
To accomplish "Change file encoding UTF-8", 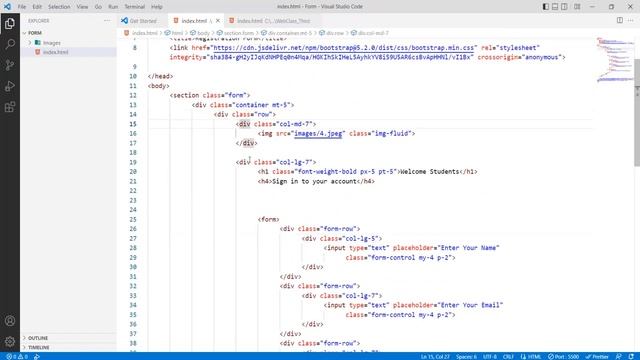I will tap(490, 357).
